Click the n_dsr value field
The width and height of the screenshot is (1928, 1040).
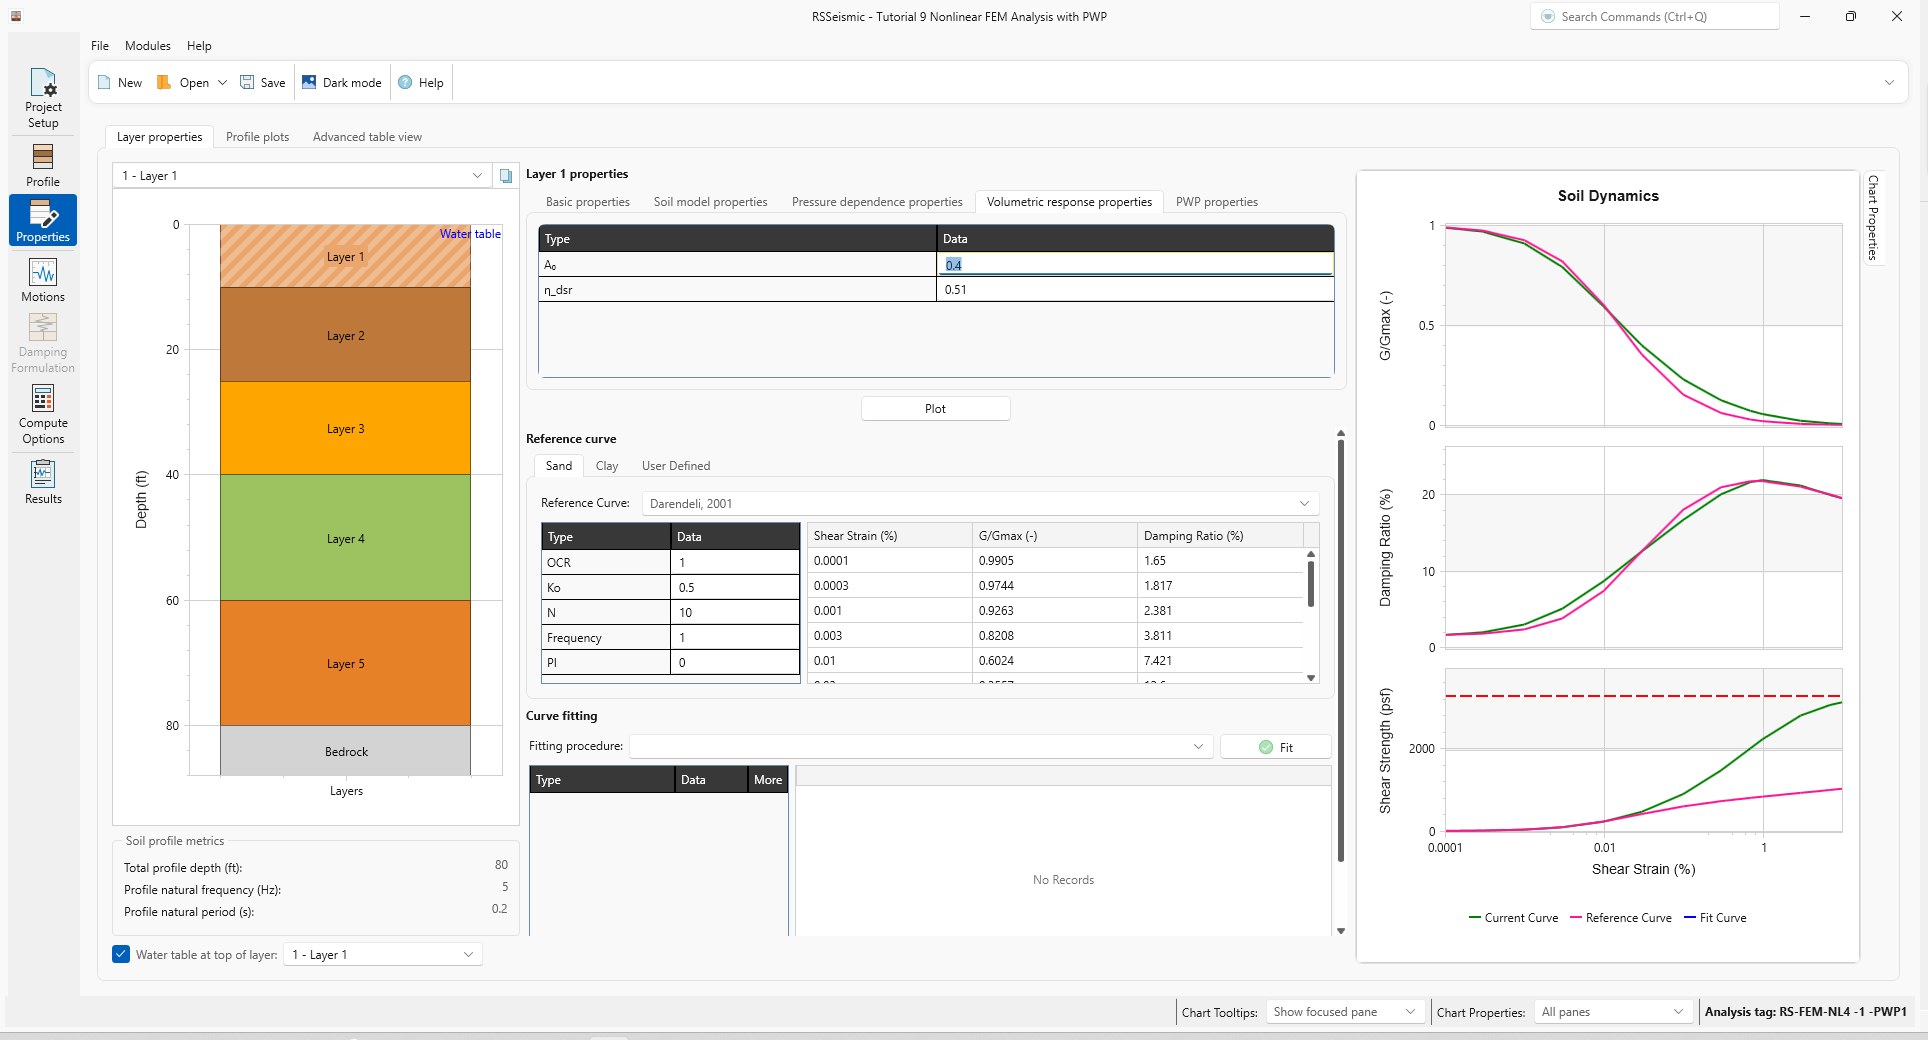[x=1135, y=290]
